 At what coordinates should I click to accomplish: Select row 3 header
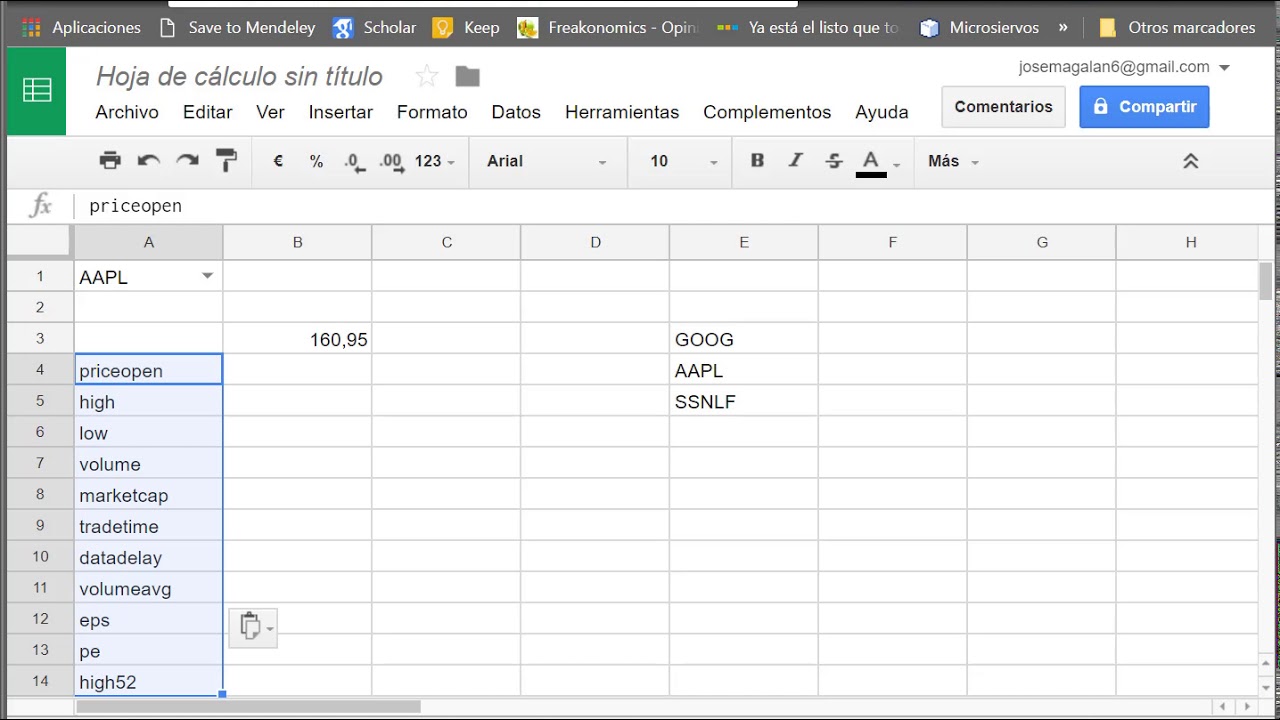[40, 339]
